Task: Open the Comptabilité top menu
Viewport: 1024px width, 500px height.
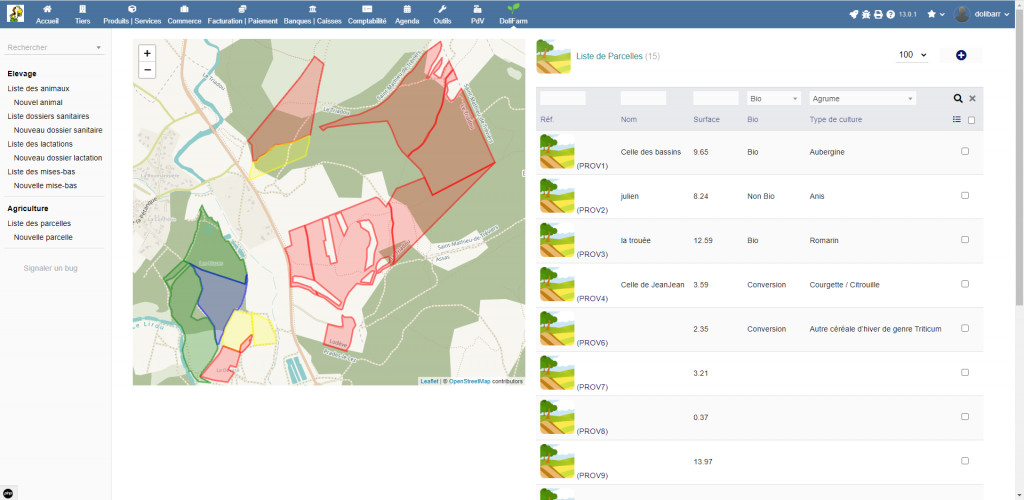Action: point(367,14)
